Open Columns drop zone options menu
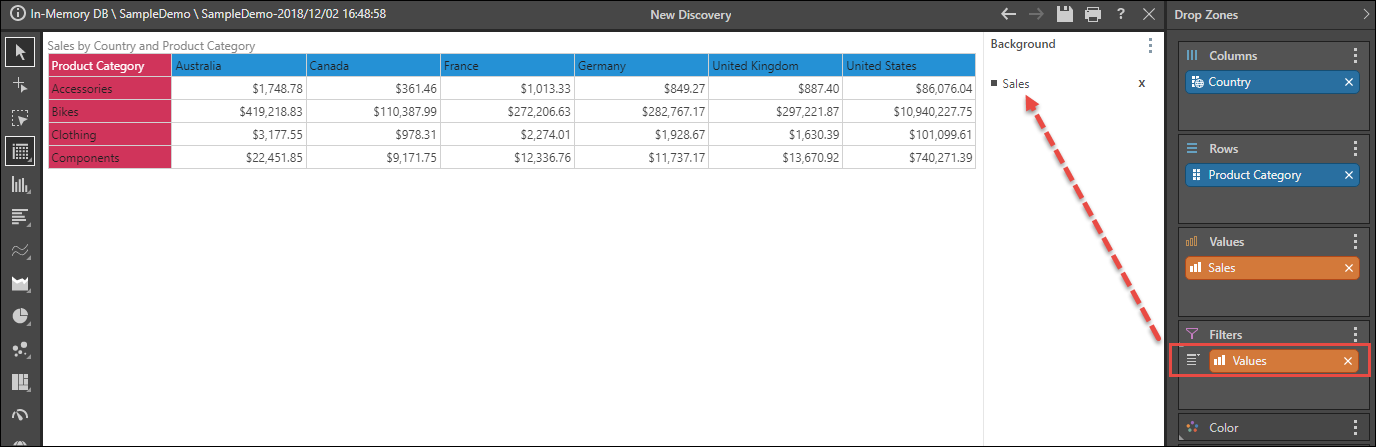Viewport: 1376px width, 447px height. 1355,56
